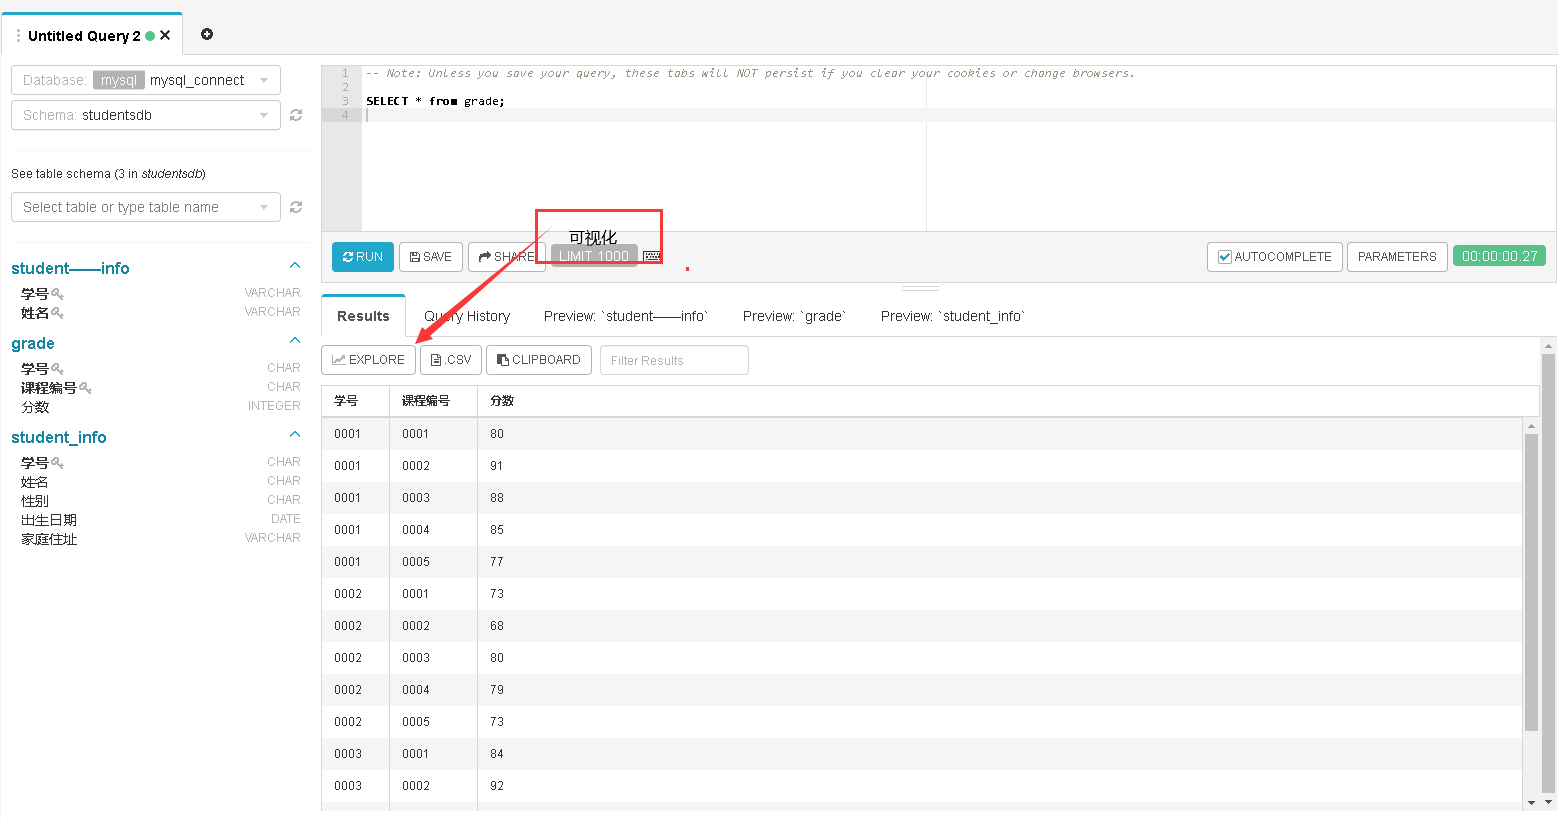Click the results table vertical scrollbar
Viewport: 1558px width, 820px height.
1531,582
